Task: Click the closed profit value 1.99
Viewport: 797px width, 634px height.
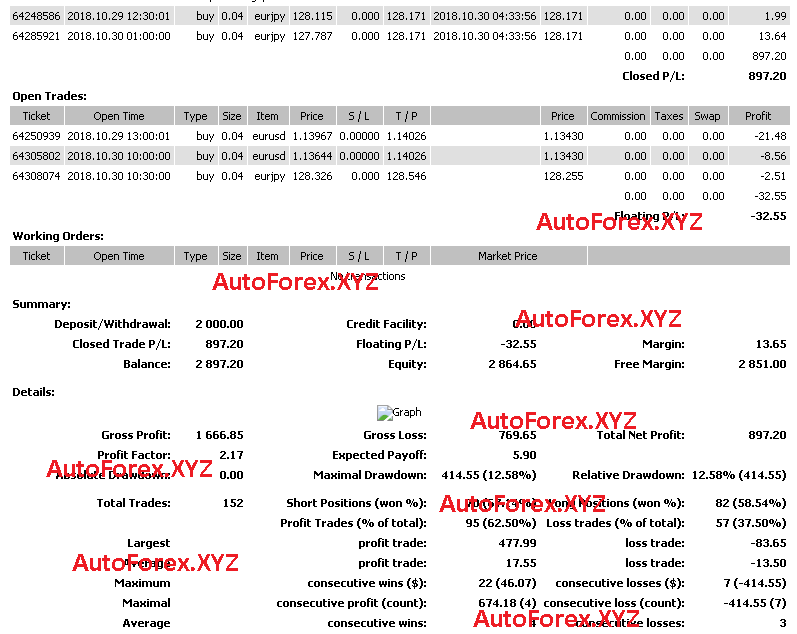Action: [x=775, y=16]
